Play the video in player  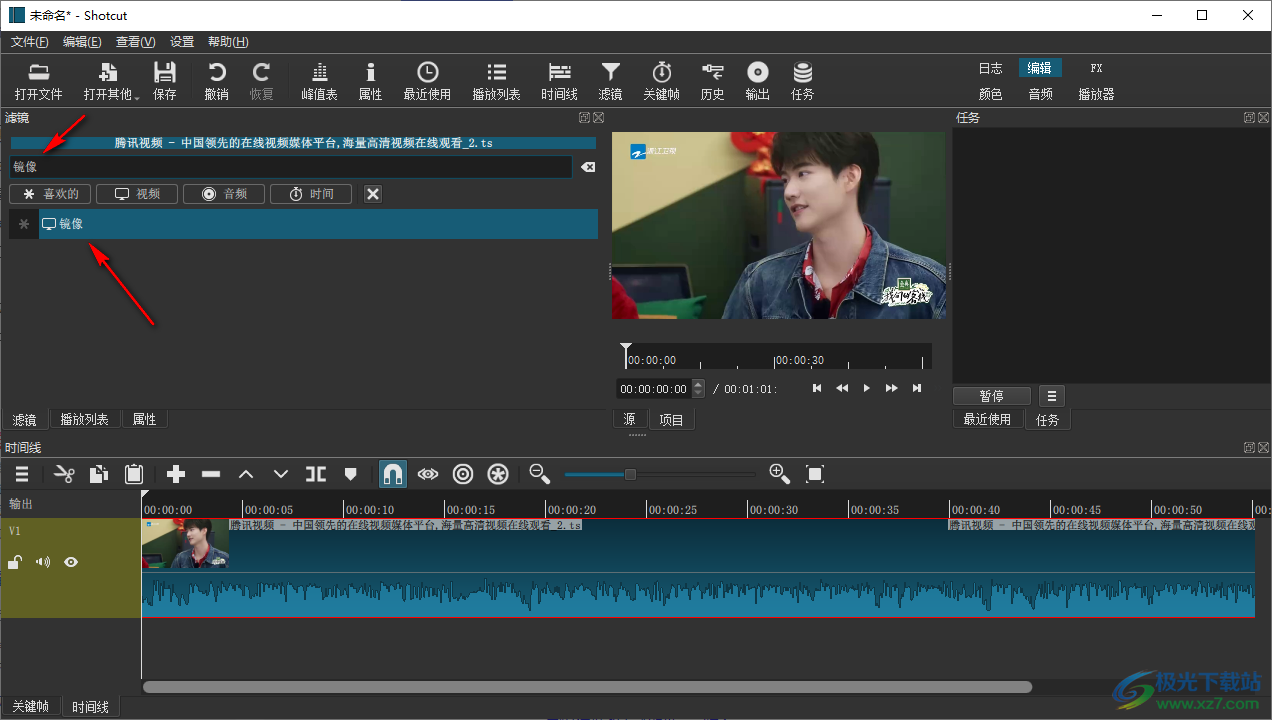(867, 388)
